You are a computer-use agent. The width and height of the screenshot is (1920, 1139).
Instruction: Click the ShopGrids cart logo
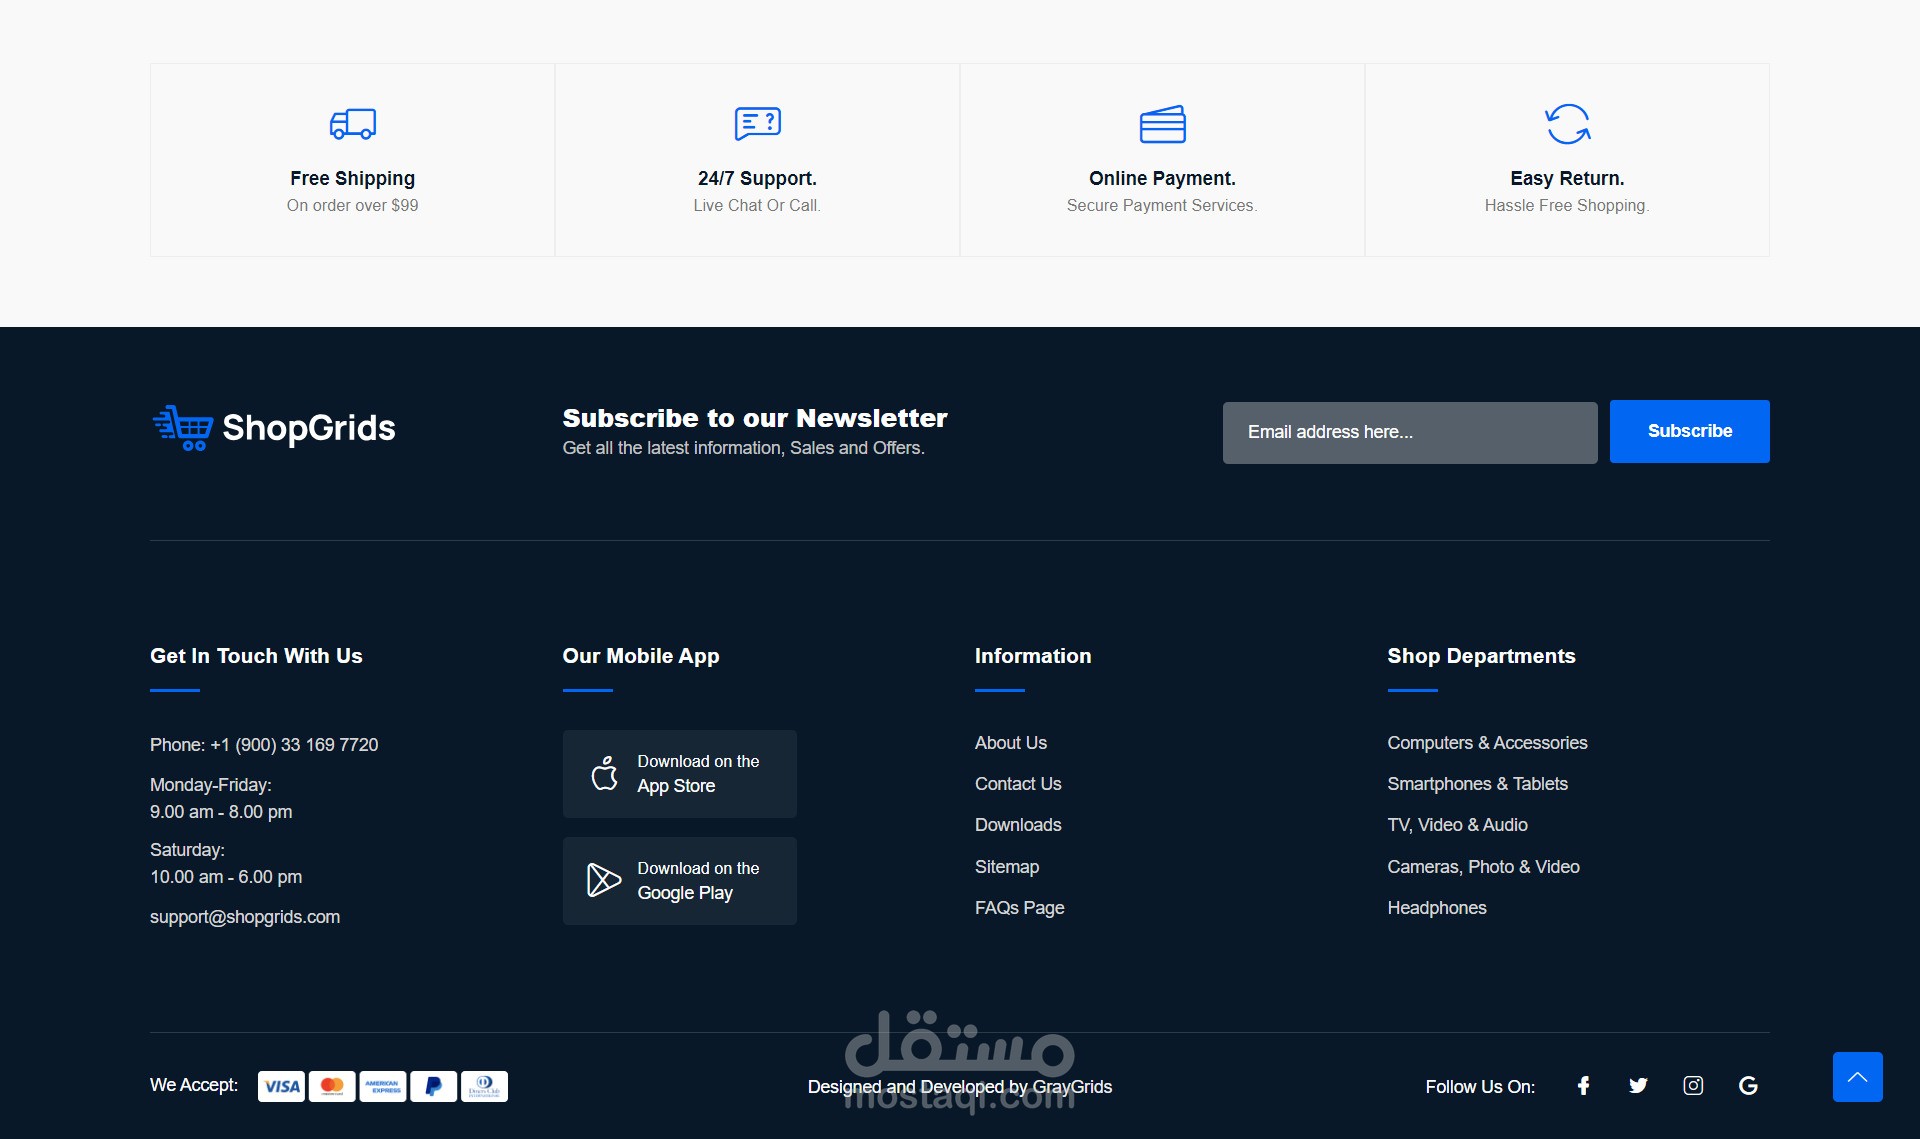point(183,428)
